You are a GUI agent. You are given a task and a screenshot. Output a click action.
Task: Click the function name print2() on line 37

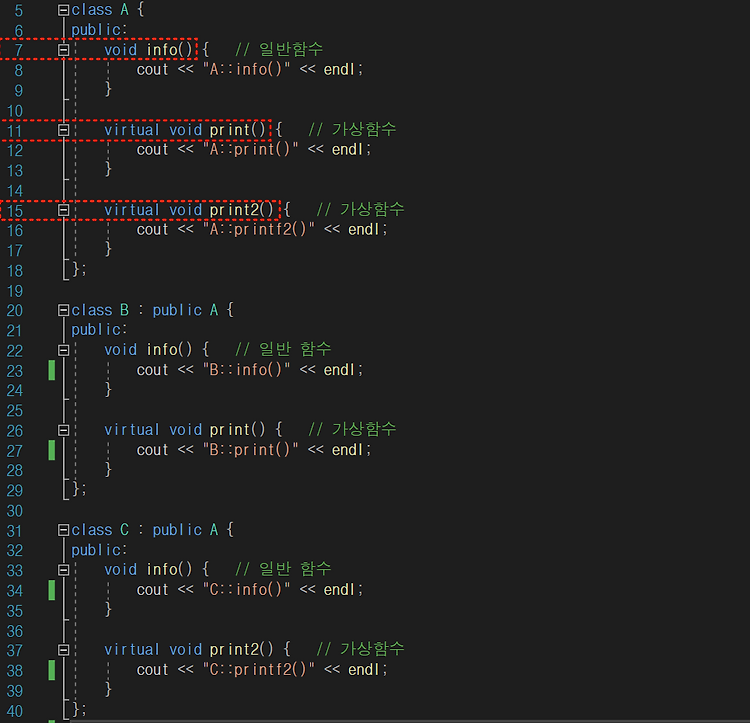(242, 649)
